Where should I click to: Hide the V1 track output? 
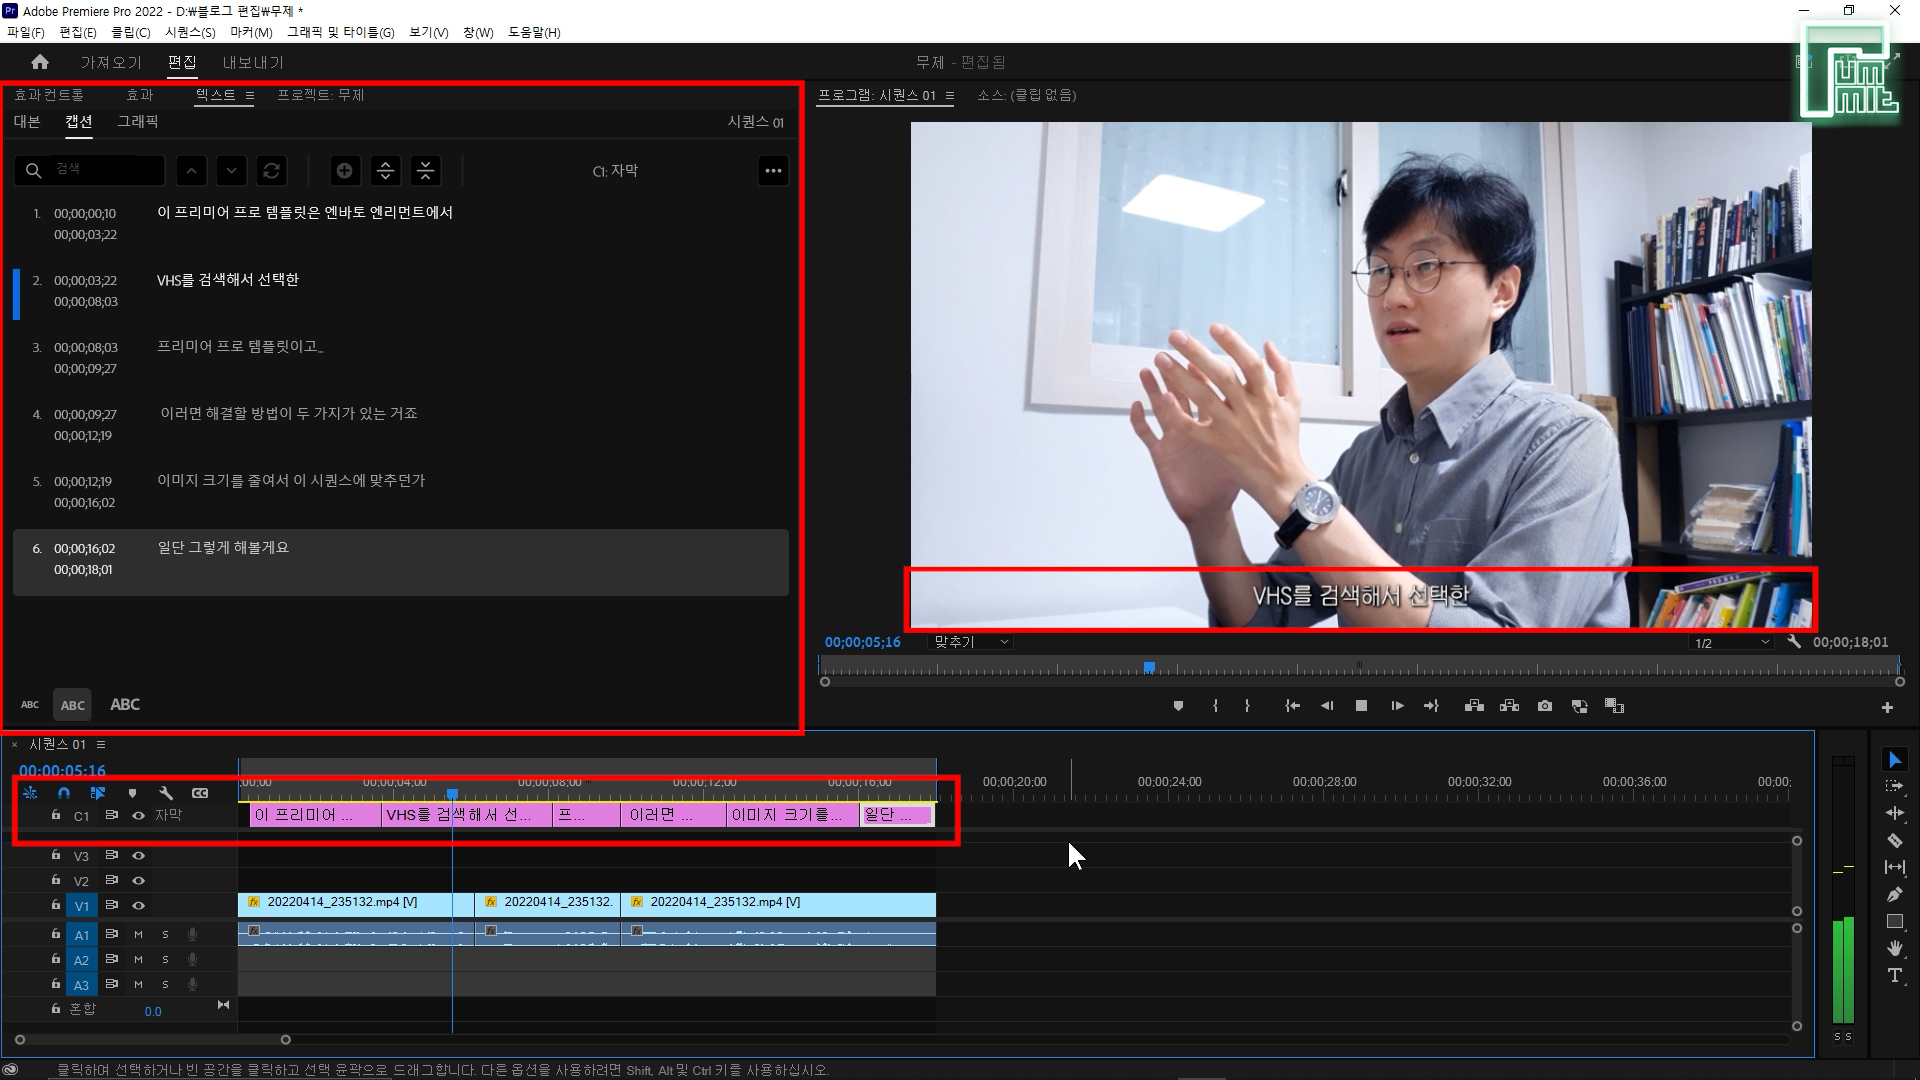point(139,906)
